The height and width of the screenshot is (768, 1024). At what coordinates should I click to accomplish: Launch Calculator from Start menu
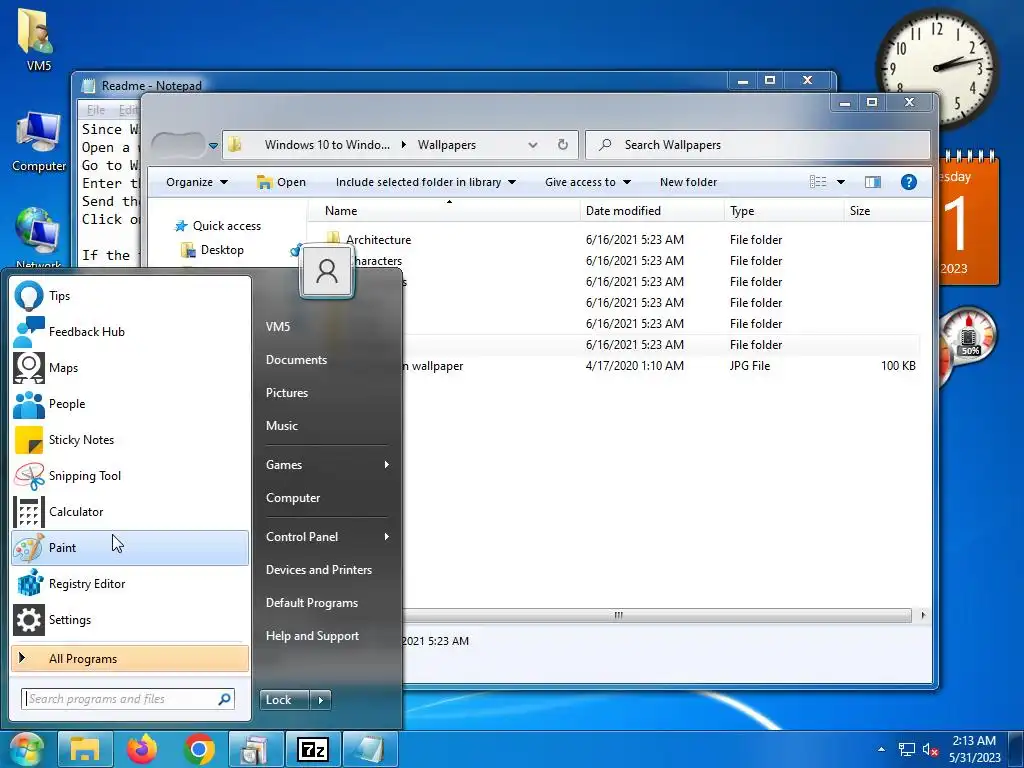coord(129,511)
